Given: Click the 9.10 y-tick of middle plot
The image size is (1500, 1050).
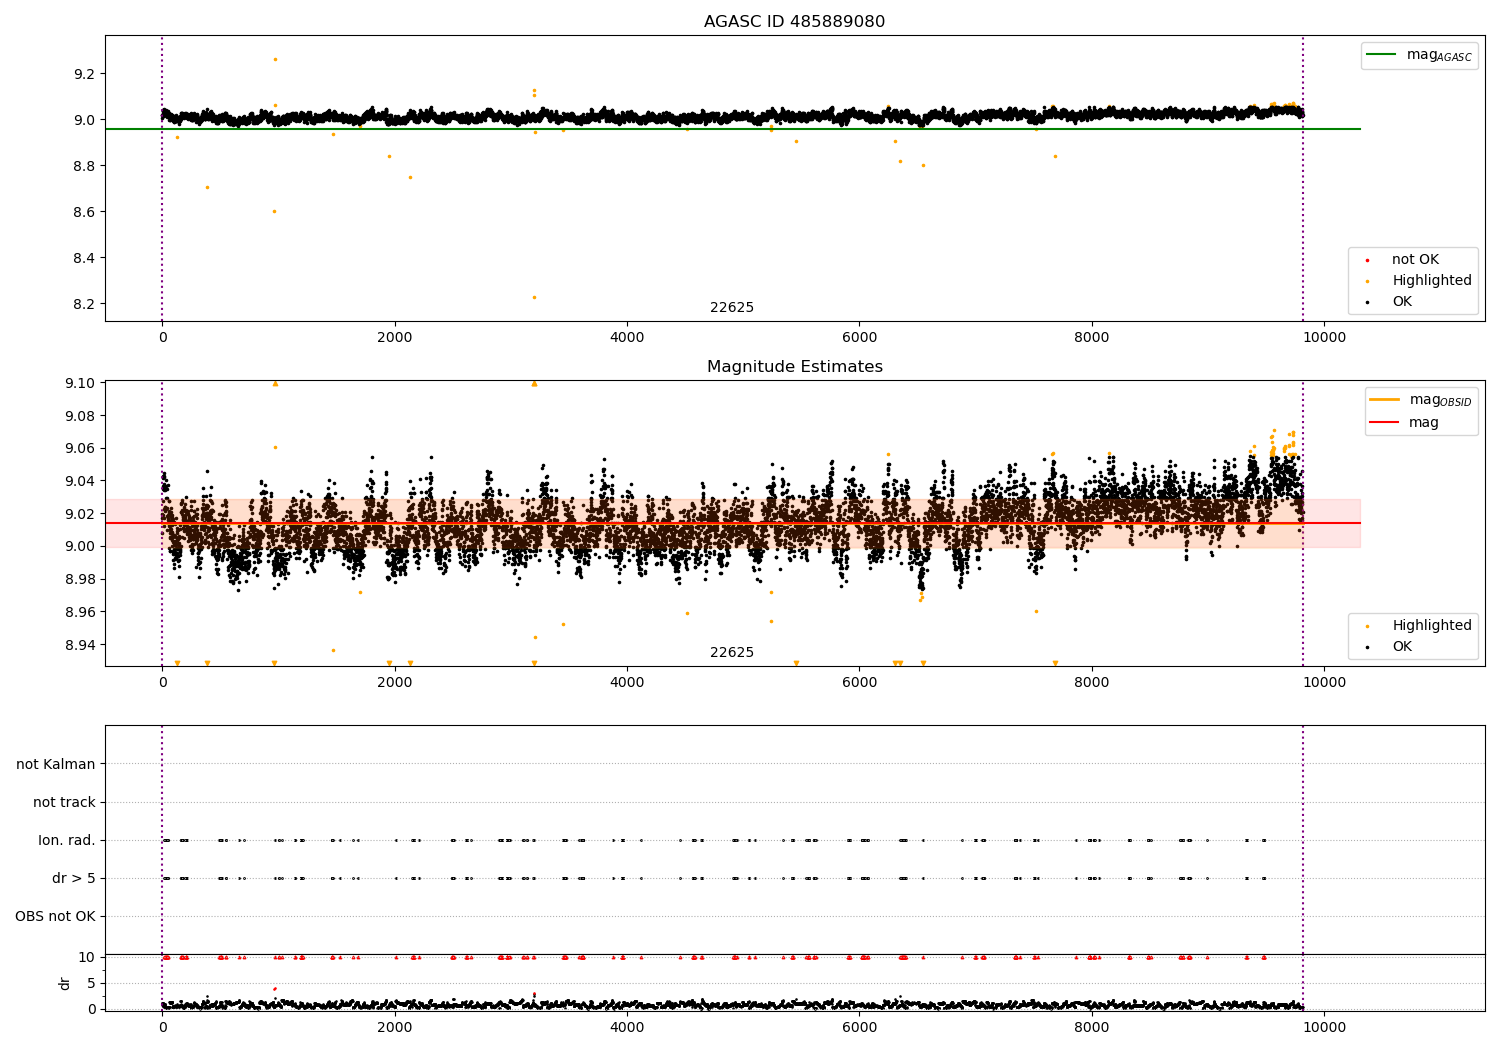Looking at the screenshot, I should pyautogui.click(x=79, y=383).
